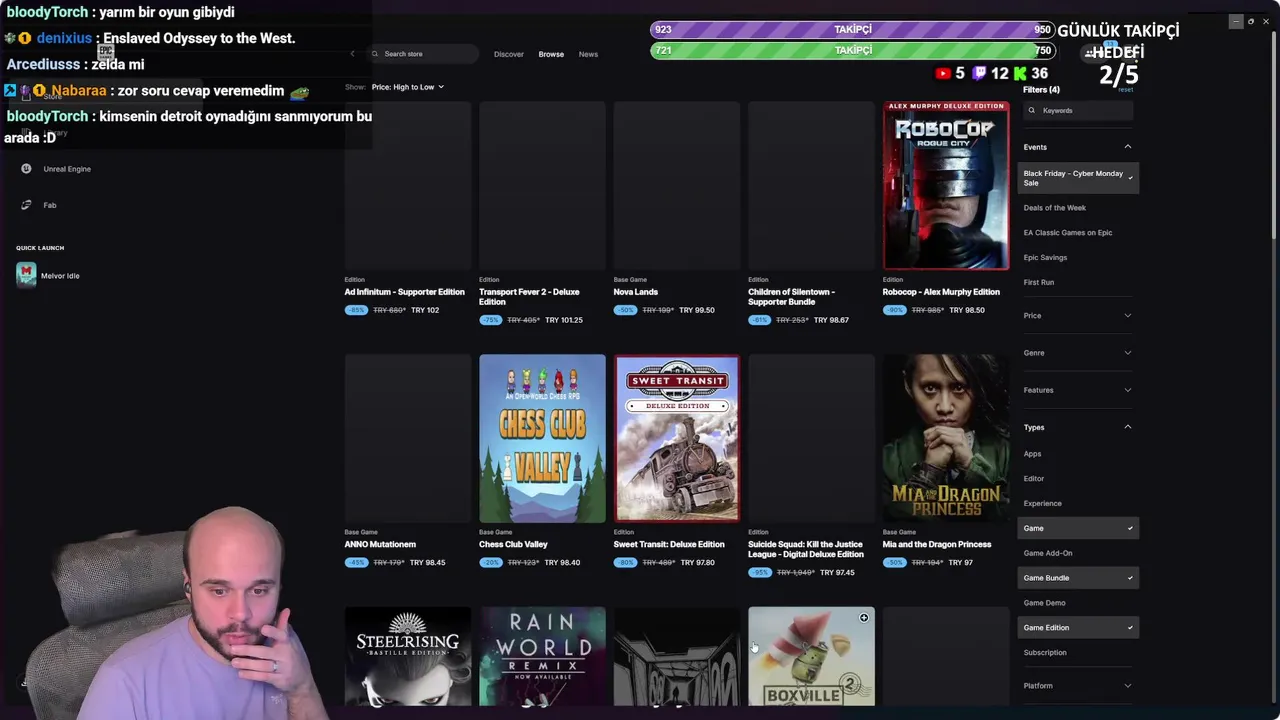Viewport: 1280px width, 720px height.
Task: Open the Steelrising Bastille Edition cover
Action: click(x=408, y=656)
